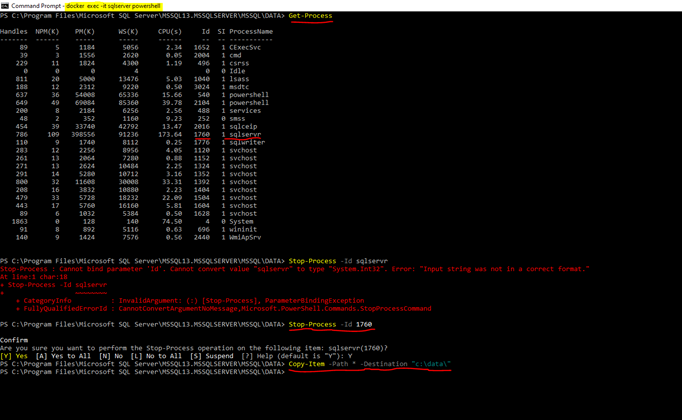Click the msdtc process name
682x420 pixels.
(239, 87)
